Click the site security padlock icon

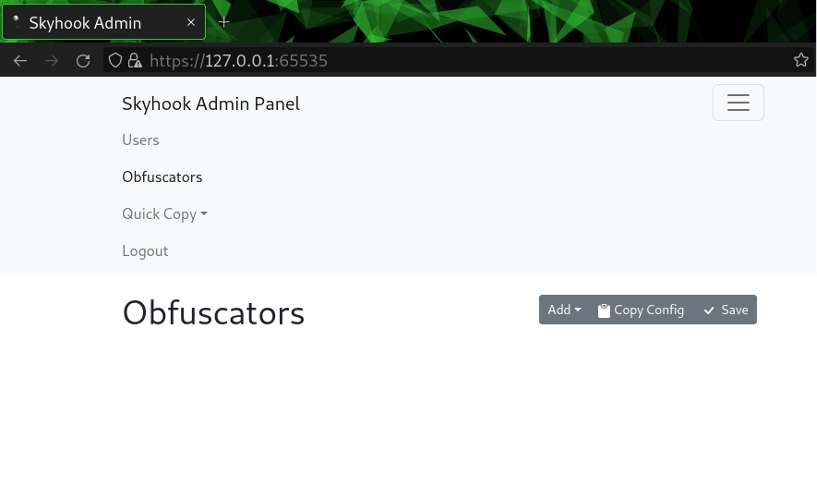pyautogui.click(x=135, y=61)
